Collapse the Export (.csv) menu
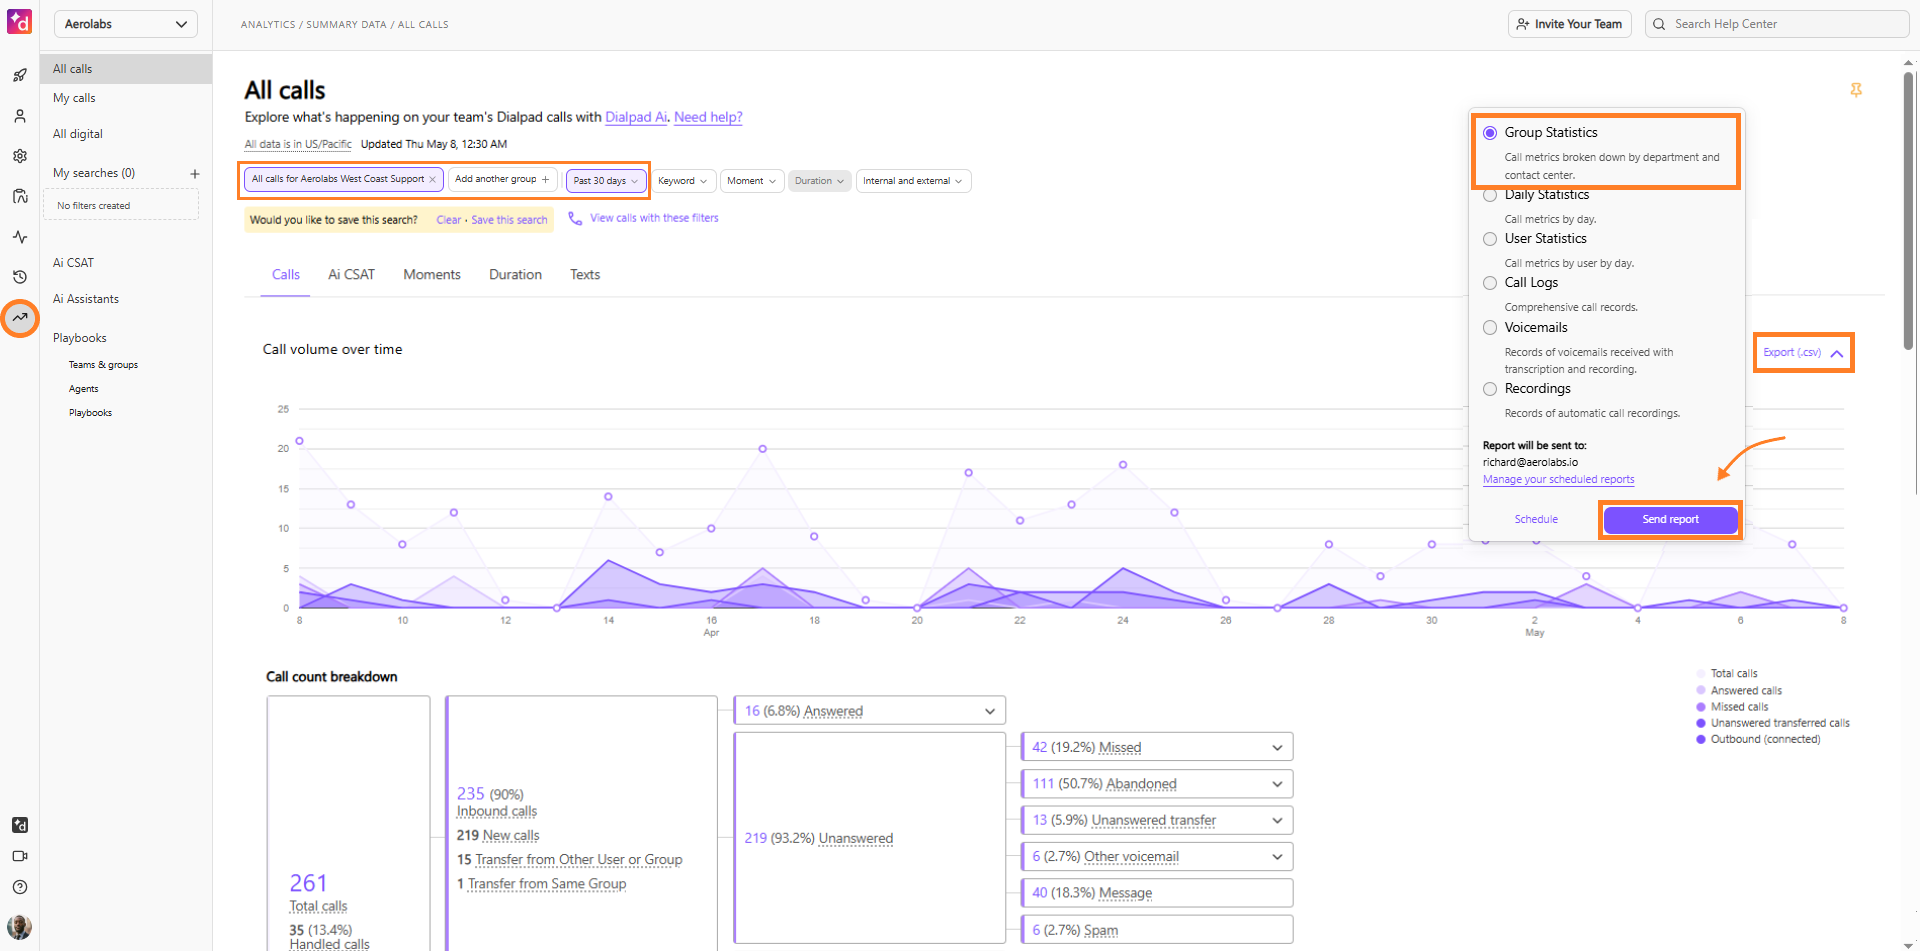The image size is (1920, 951). [x=1803, y=353]
